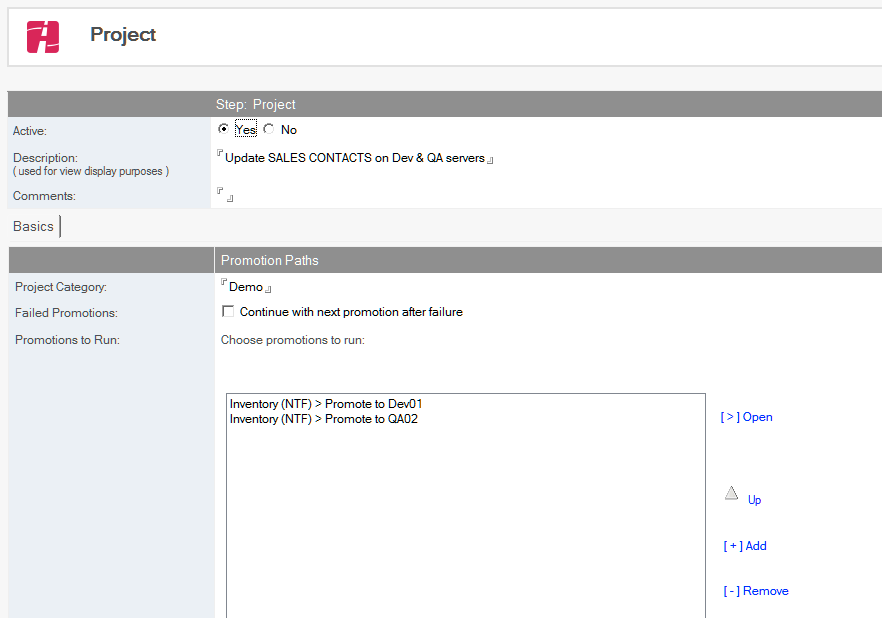
Task: Click the pink app logo icon
Action: pyautogui.click(x=43, y=37)
